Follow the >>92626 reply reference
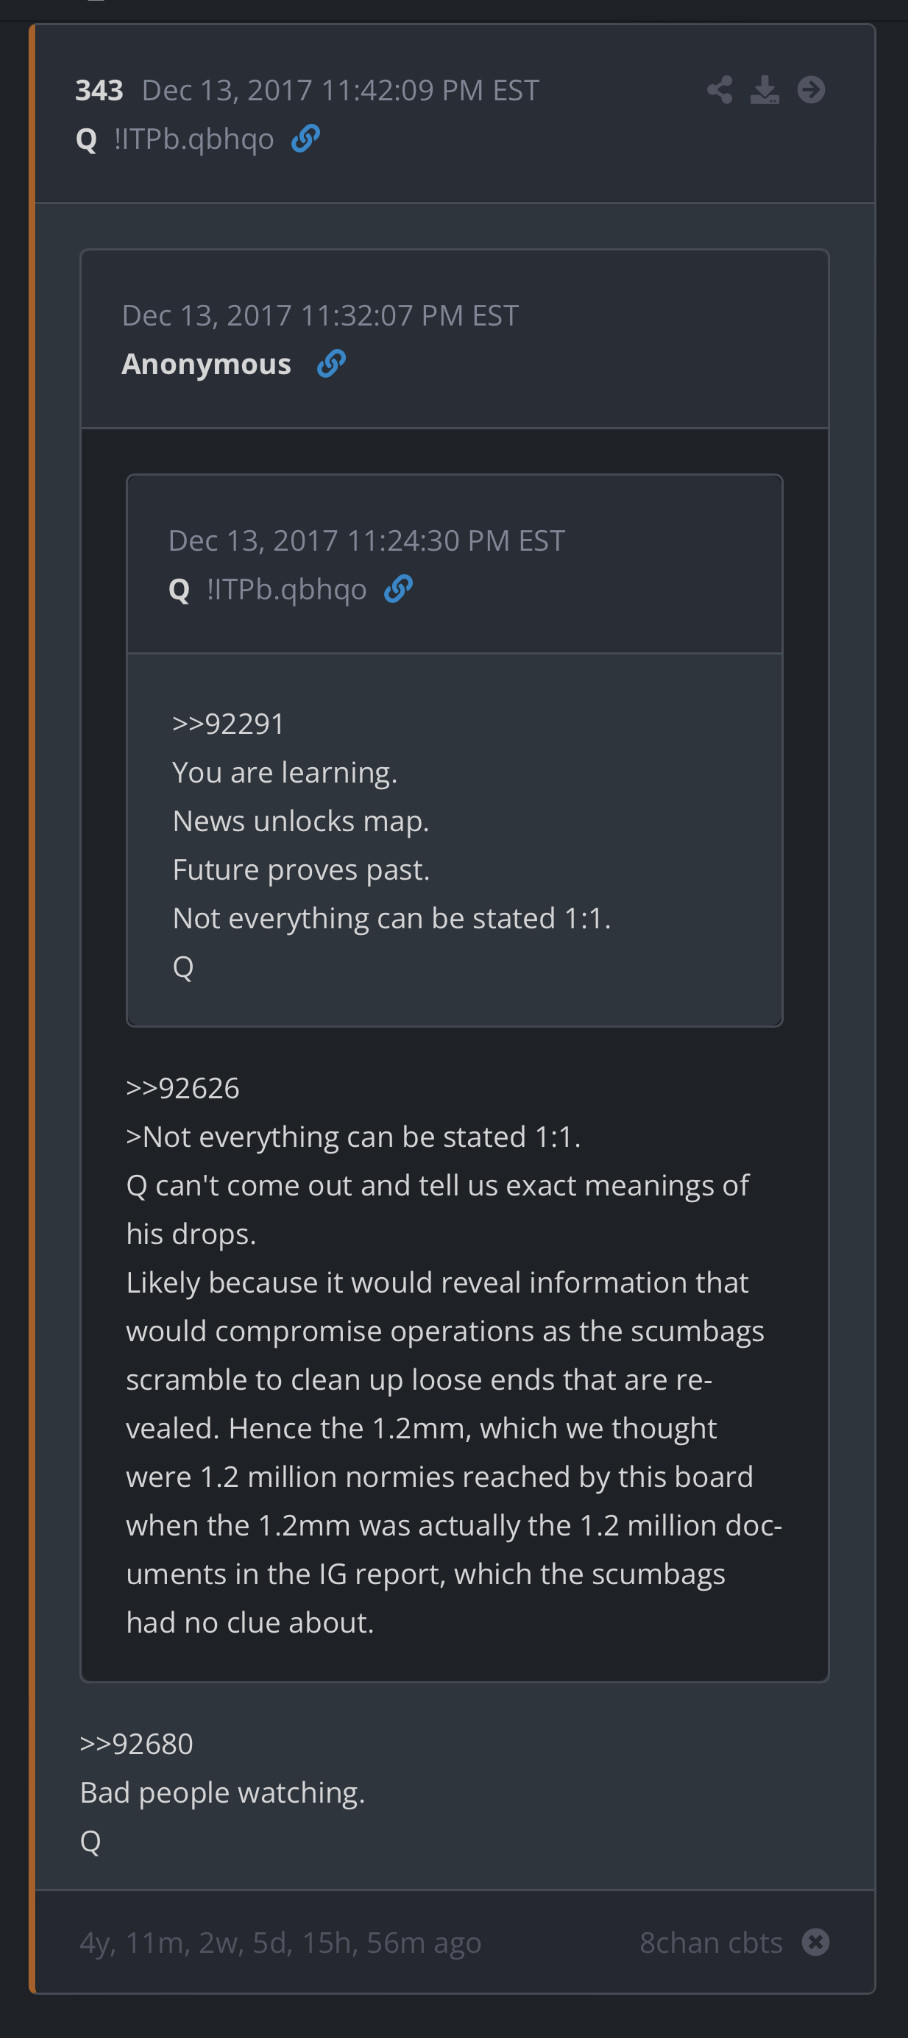This screenshot has height=2038, width=908. (183, 1088)
